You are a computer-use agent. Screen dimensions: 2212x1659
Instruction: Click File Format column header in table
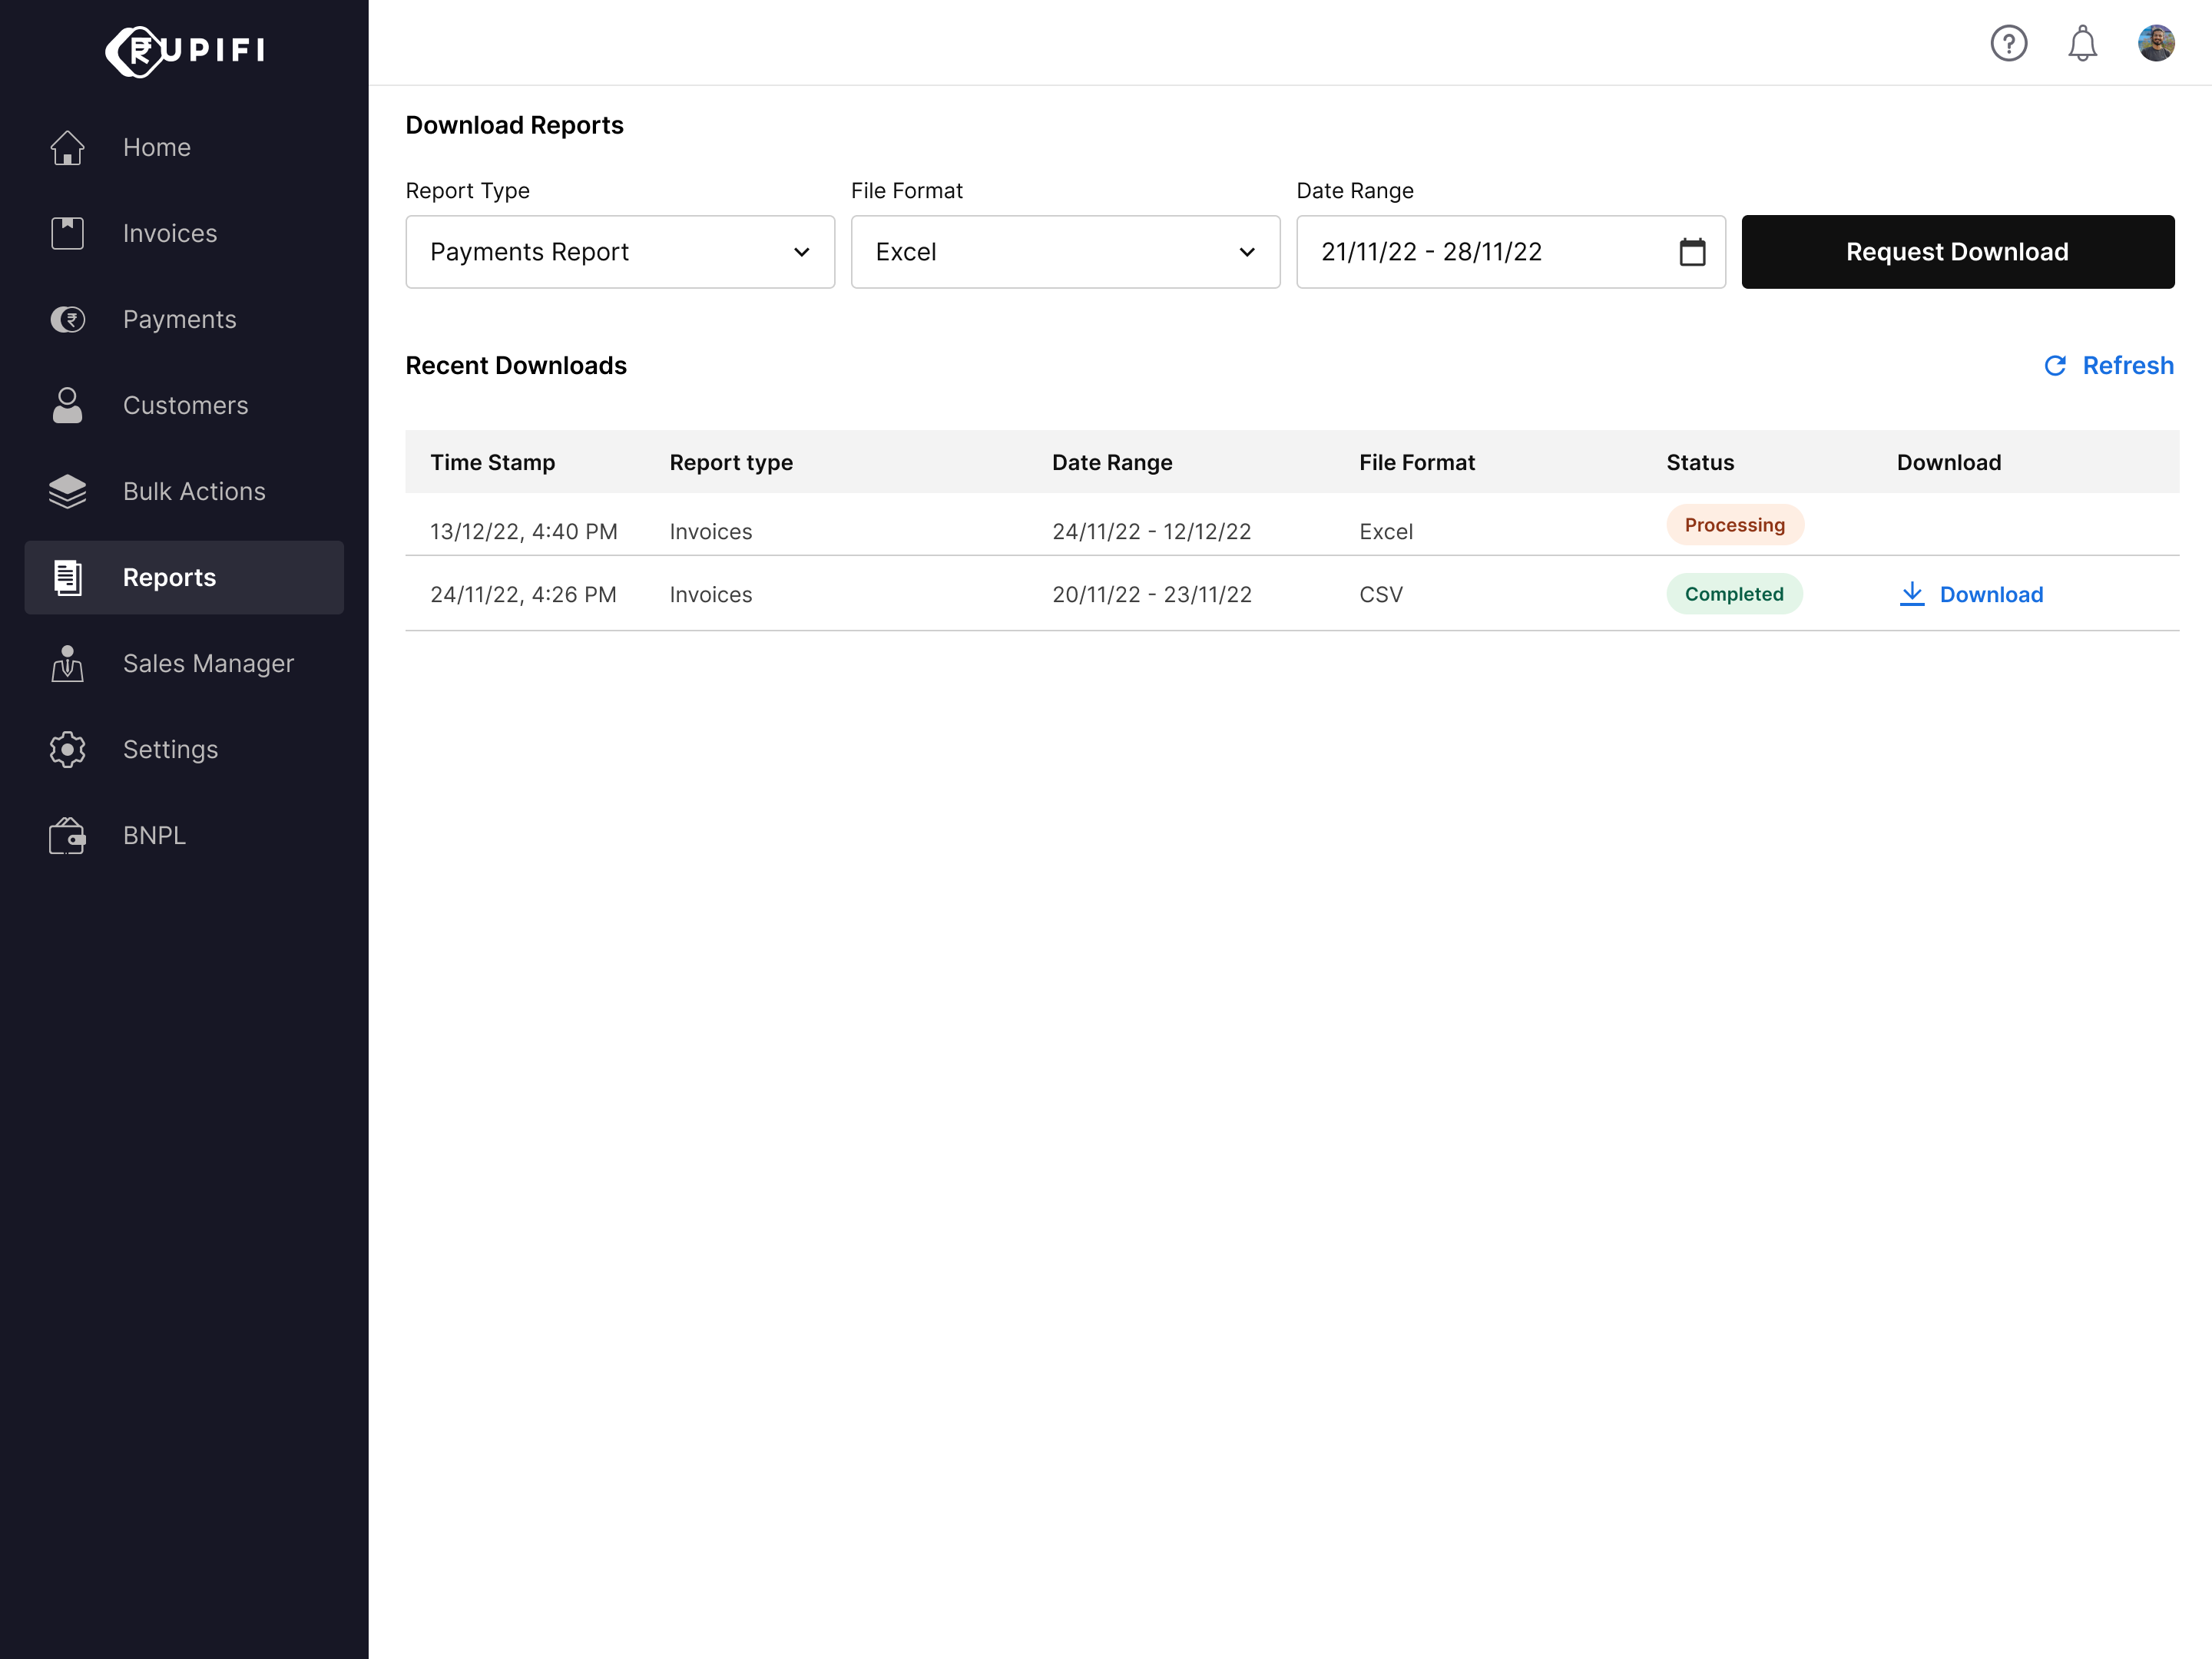pos(1417,462)
